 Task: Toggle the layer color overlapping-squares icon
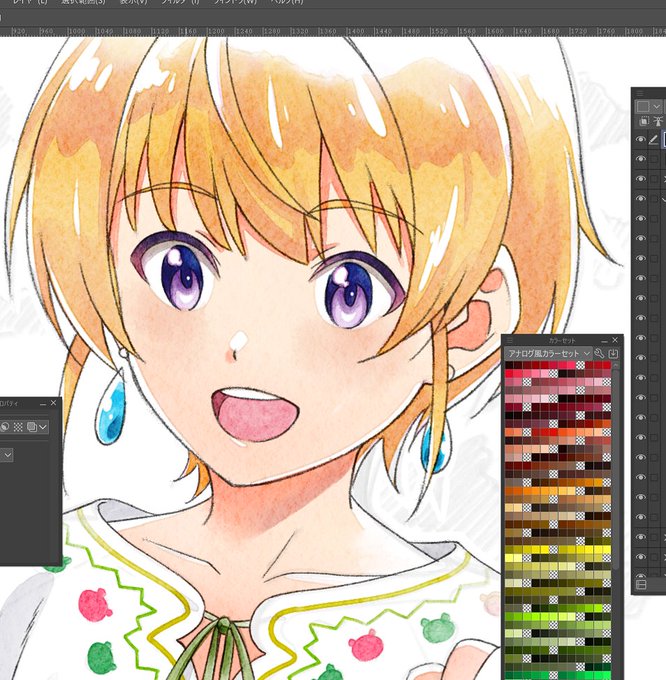click(x=32, y=427)
